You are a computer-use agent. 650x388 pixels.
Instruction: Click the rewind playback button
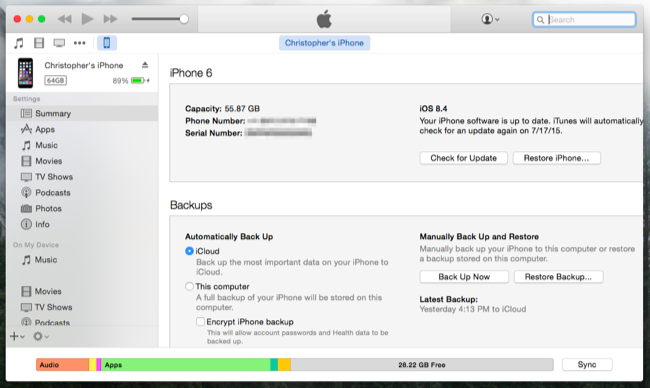coord(65,19)
